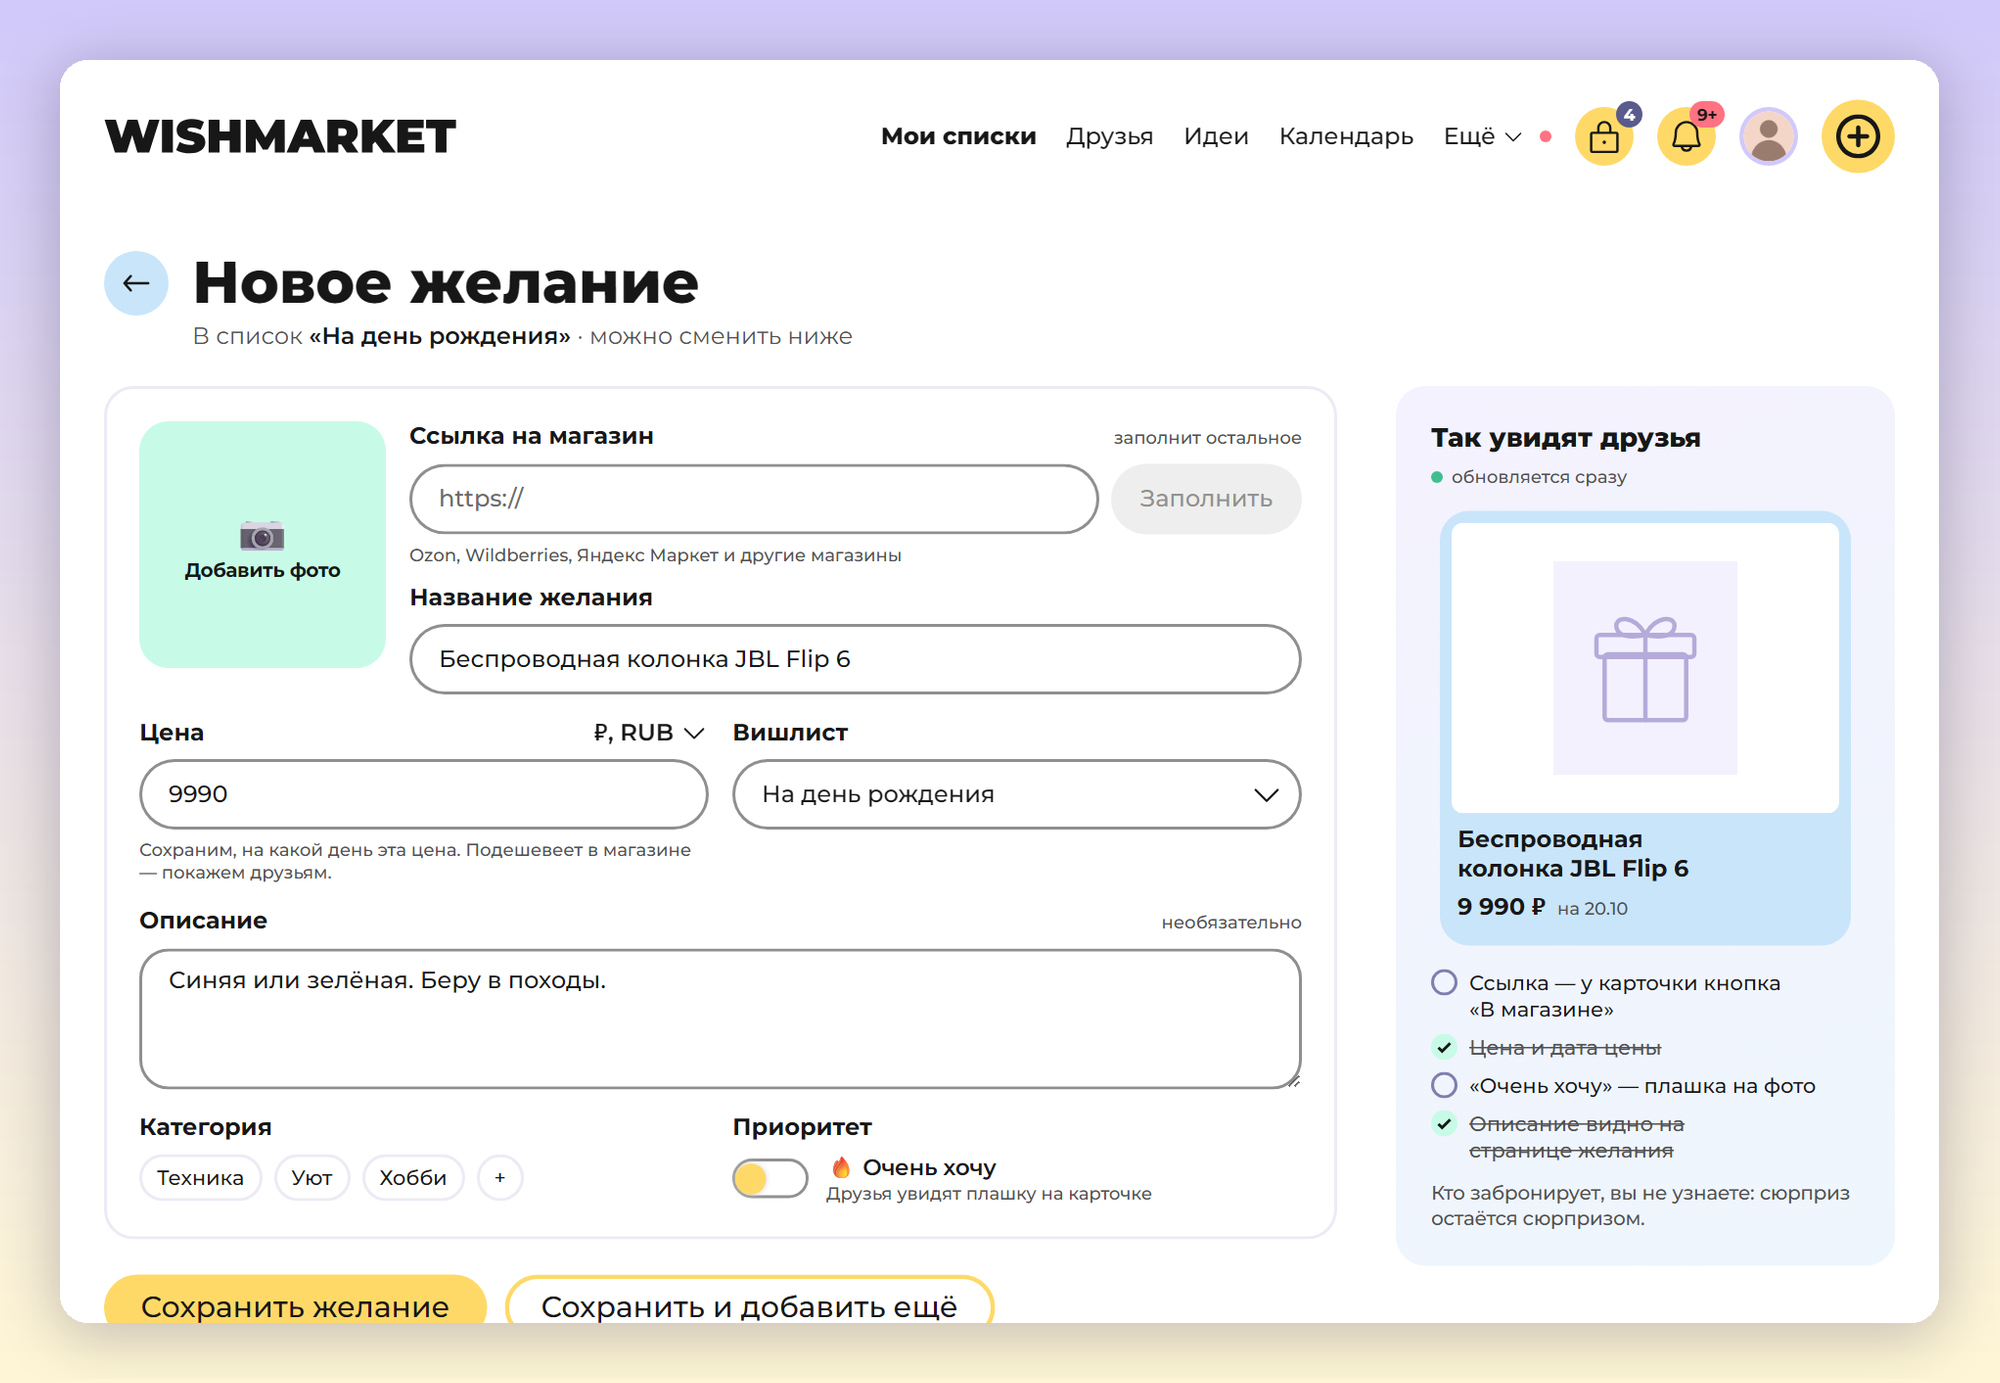Click the checked Цена и дата цены item
The width and height of the screenshot is (2000, 1383).
tap(1564, 1047)
